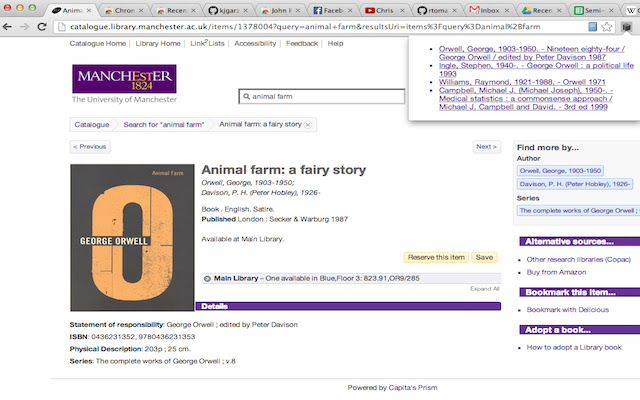
Task: Click the Save button
Action: point(484,258)
